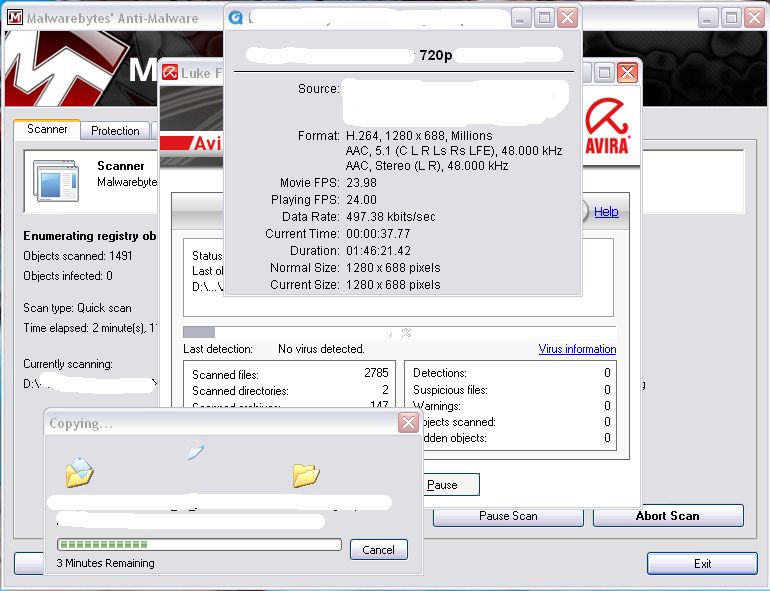The width and height of the screenshot is (770, 591).
Task: Open Malwarebytes Protection tab
Action: [x=115, y=131]
